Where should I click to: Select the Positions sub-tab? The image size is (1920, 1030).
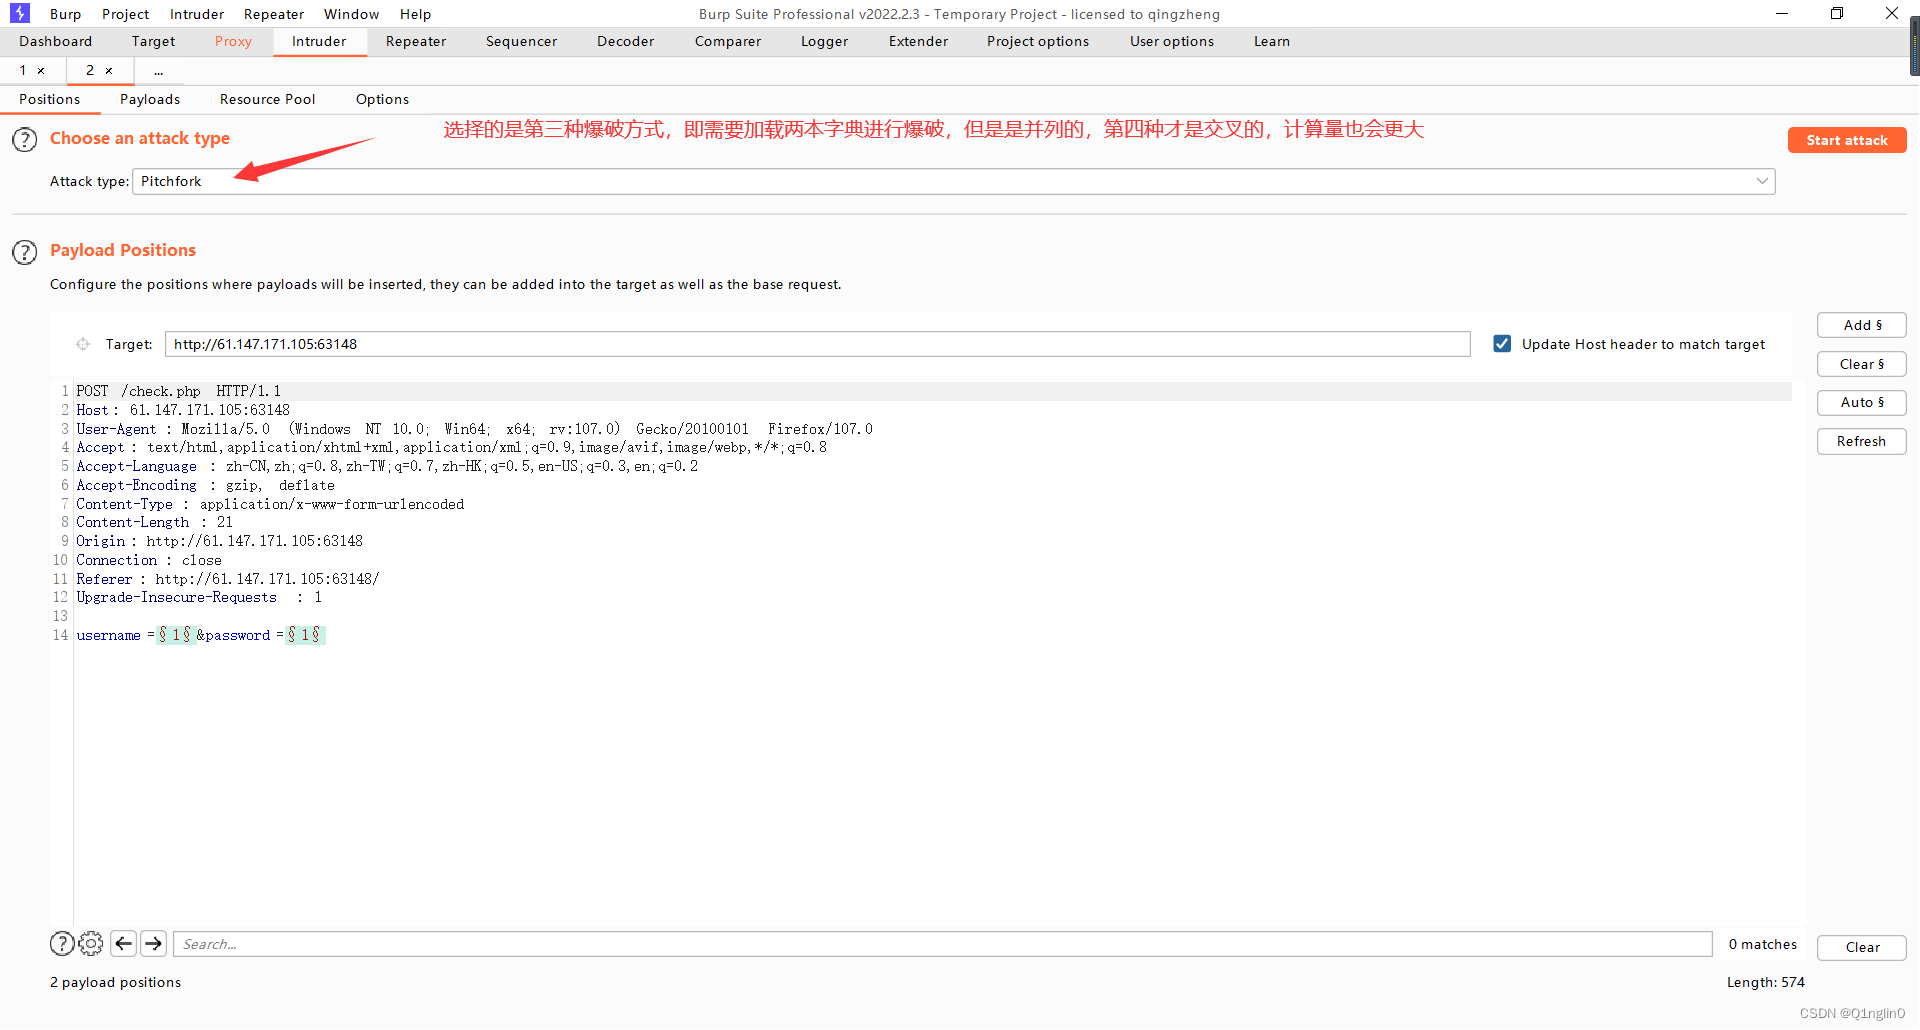[x=50, y=99]
